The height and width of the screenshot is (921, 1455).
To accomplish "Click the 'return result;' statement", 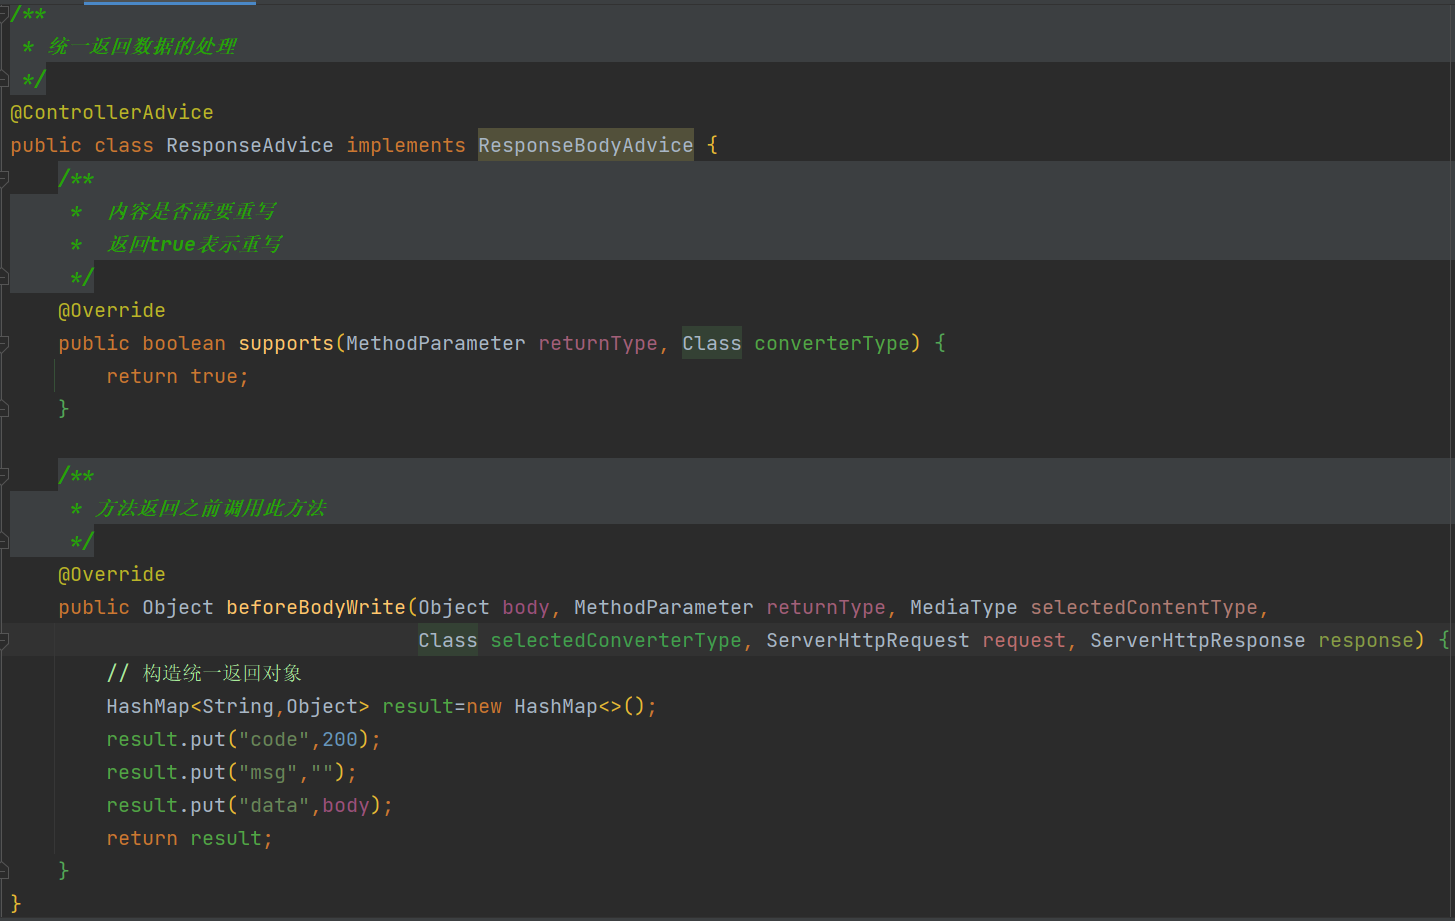I will (190, 838).
